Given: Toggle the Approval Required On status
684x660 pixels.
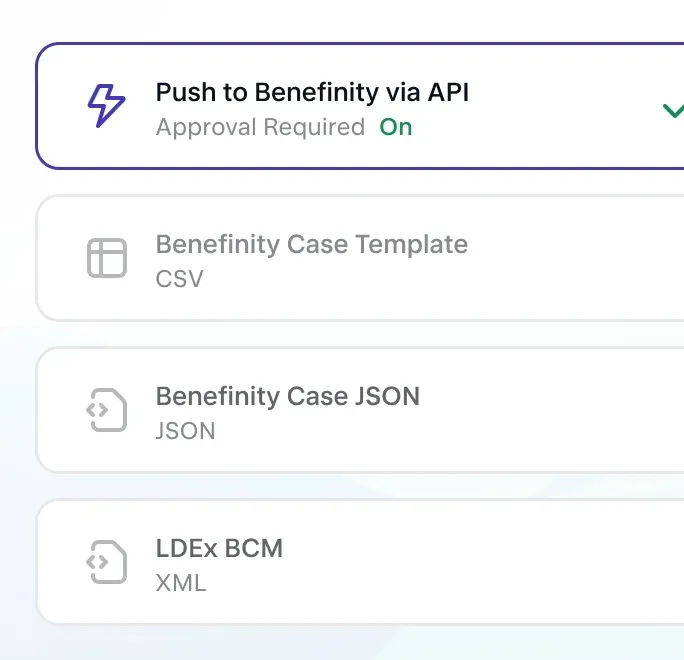Looking at the screenshot, I should pos(396,127).
